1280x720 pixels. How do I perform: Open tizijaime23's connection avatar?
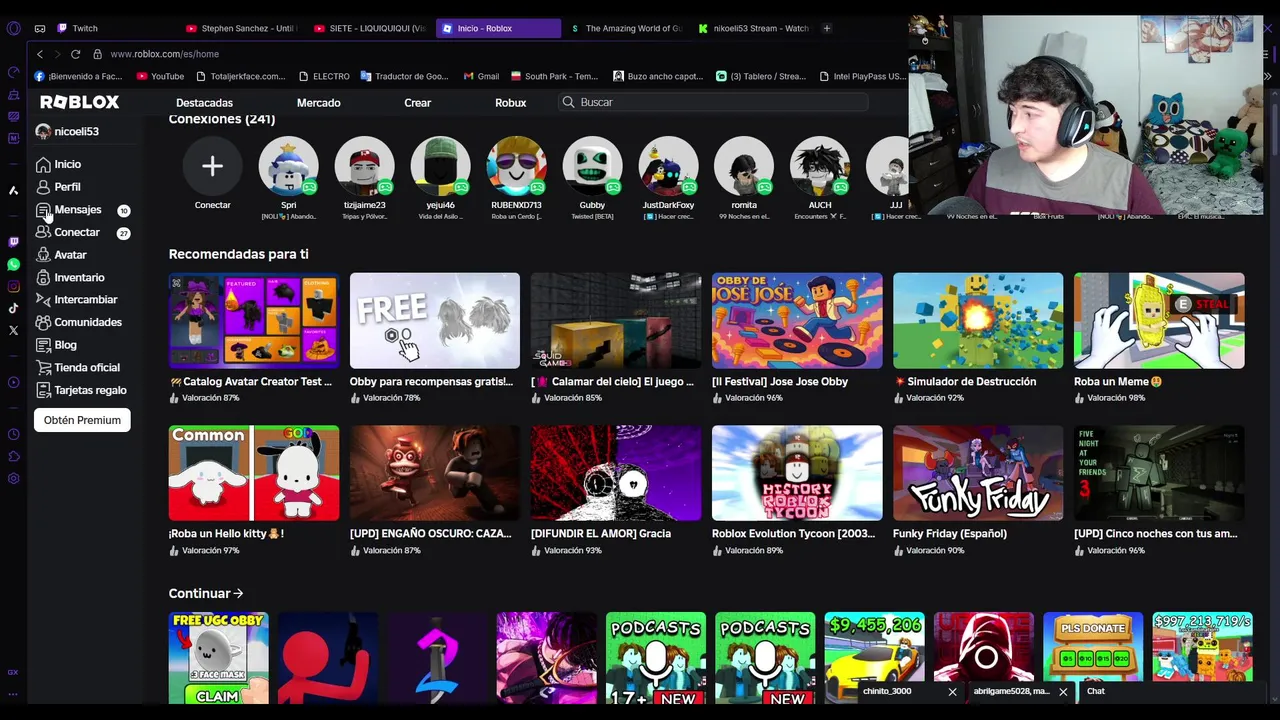point(364,167)
